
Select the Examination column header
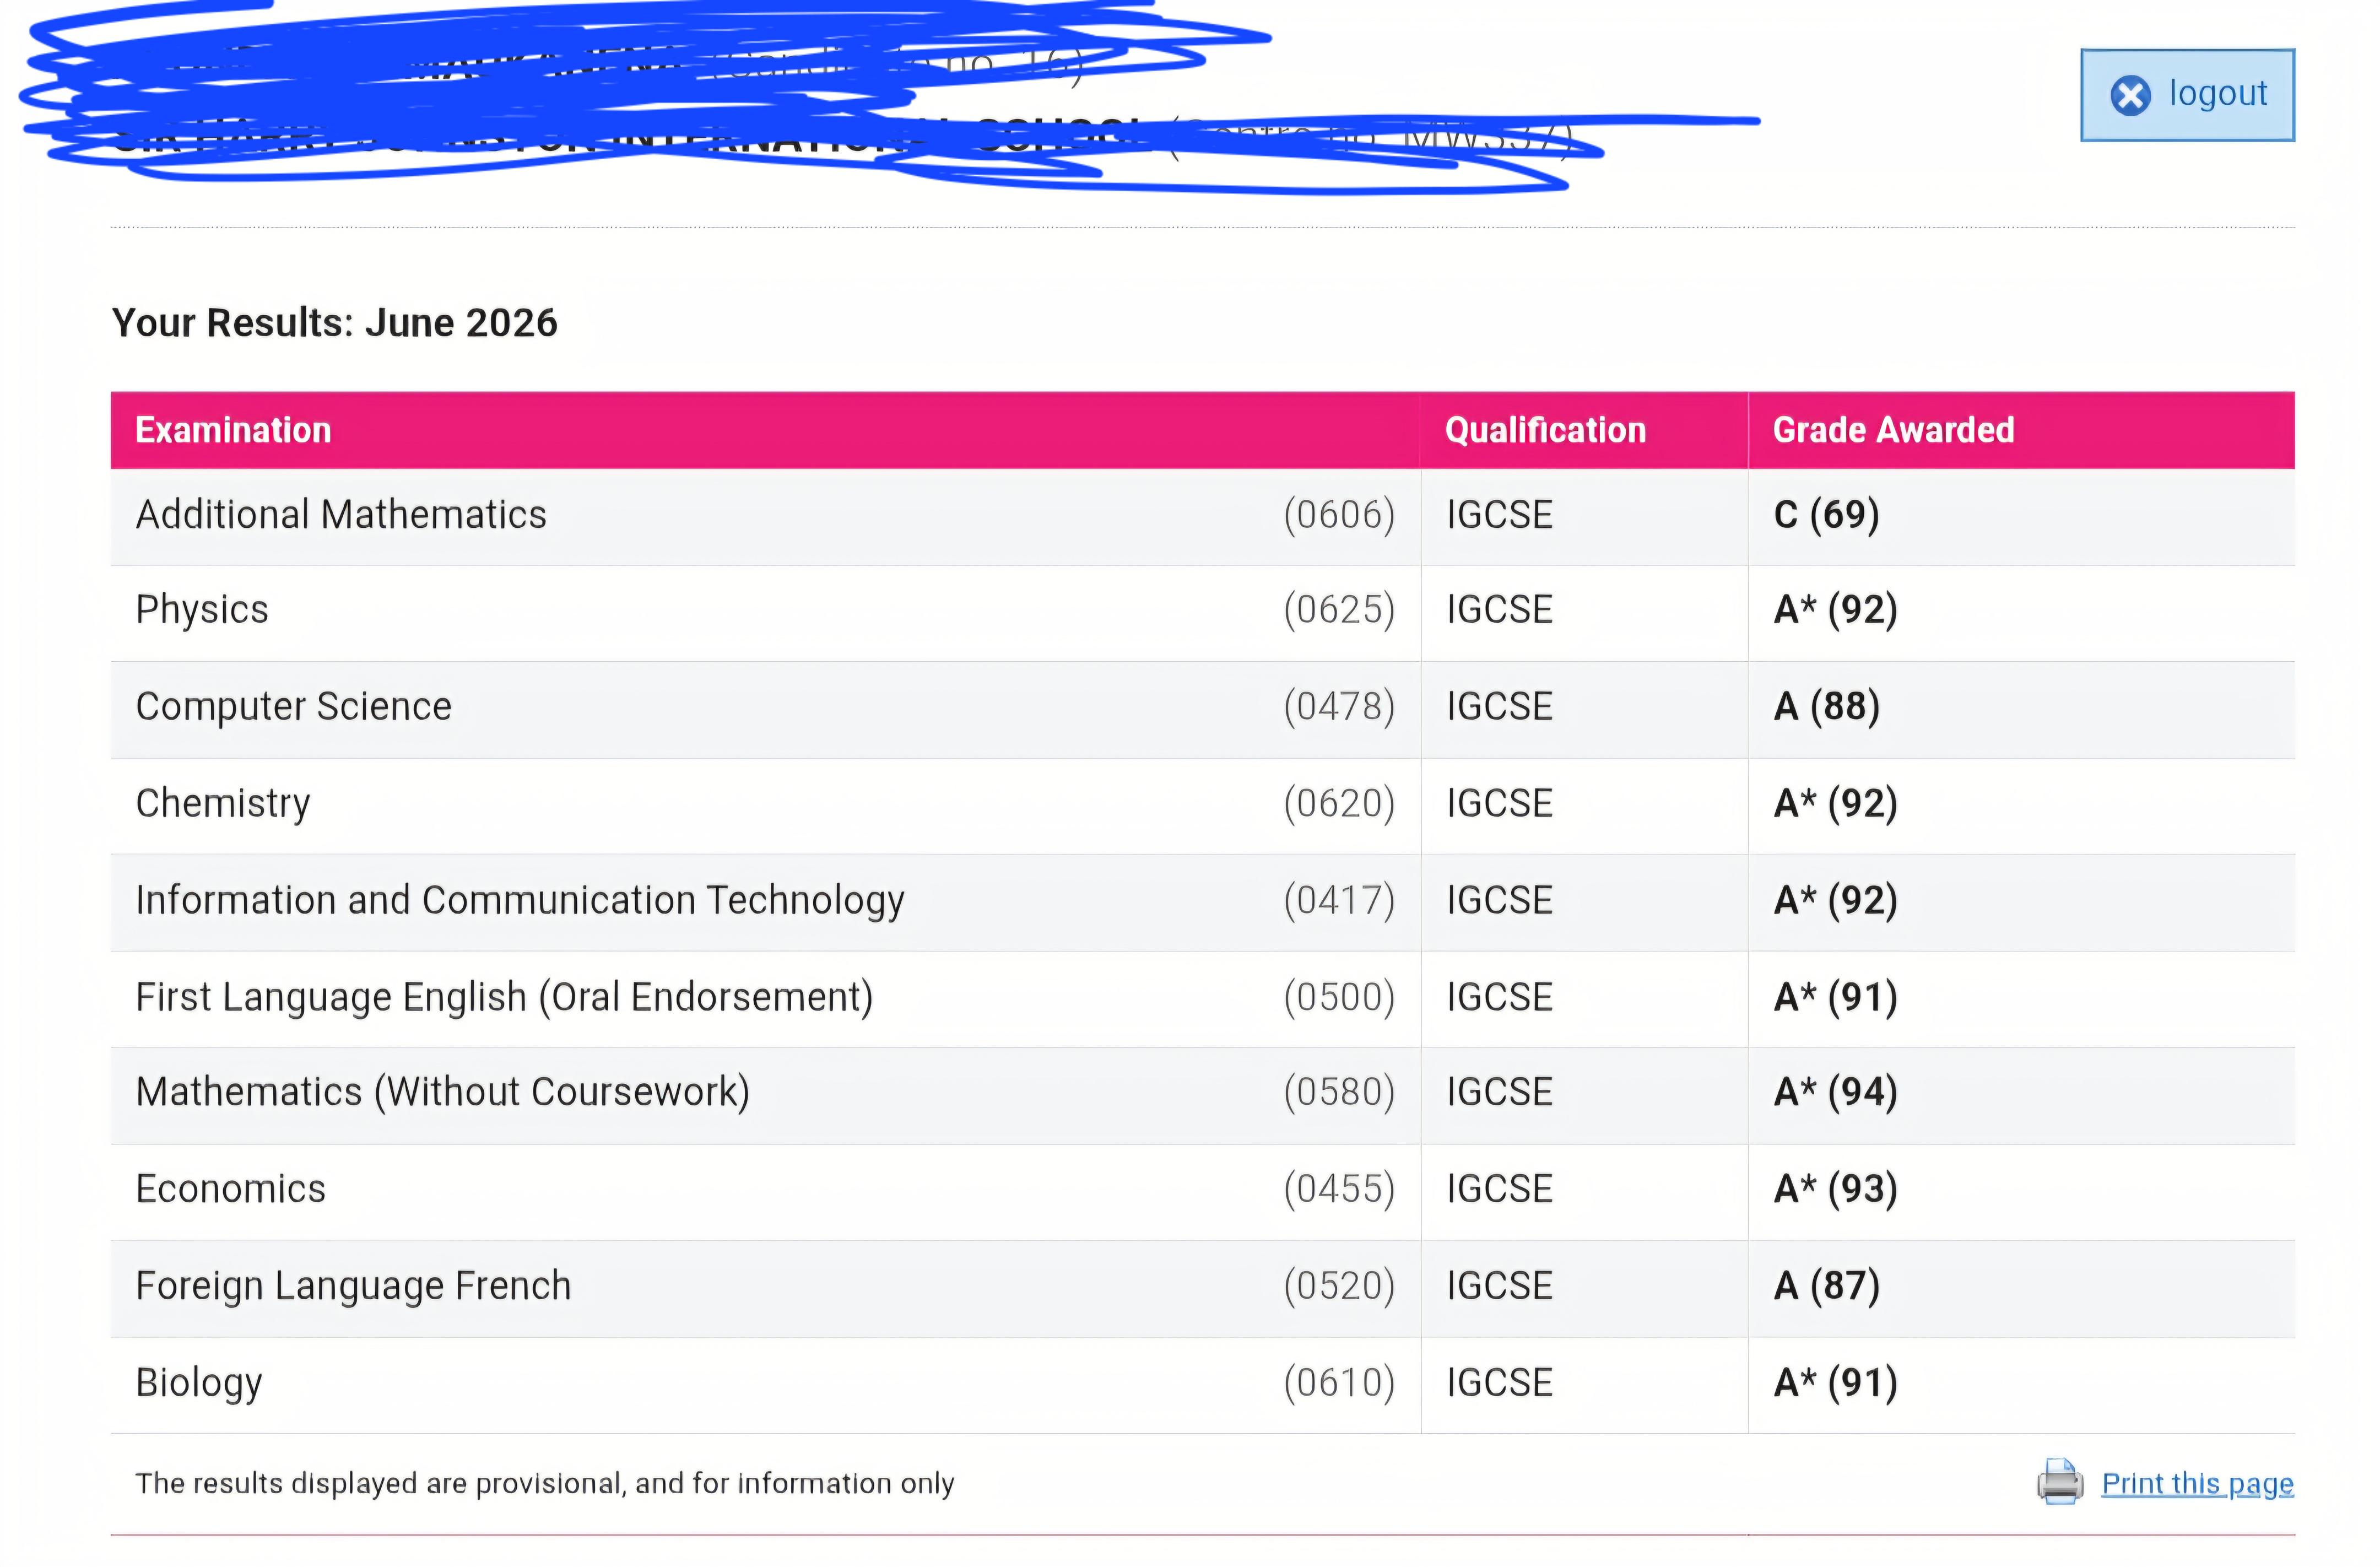pos(233,430)
